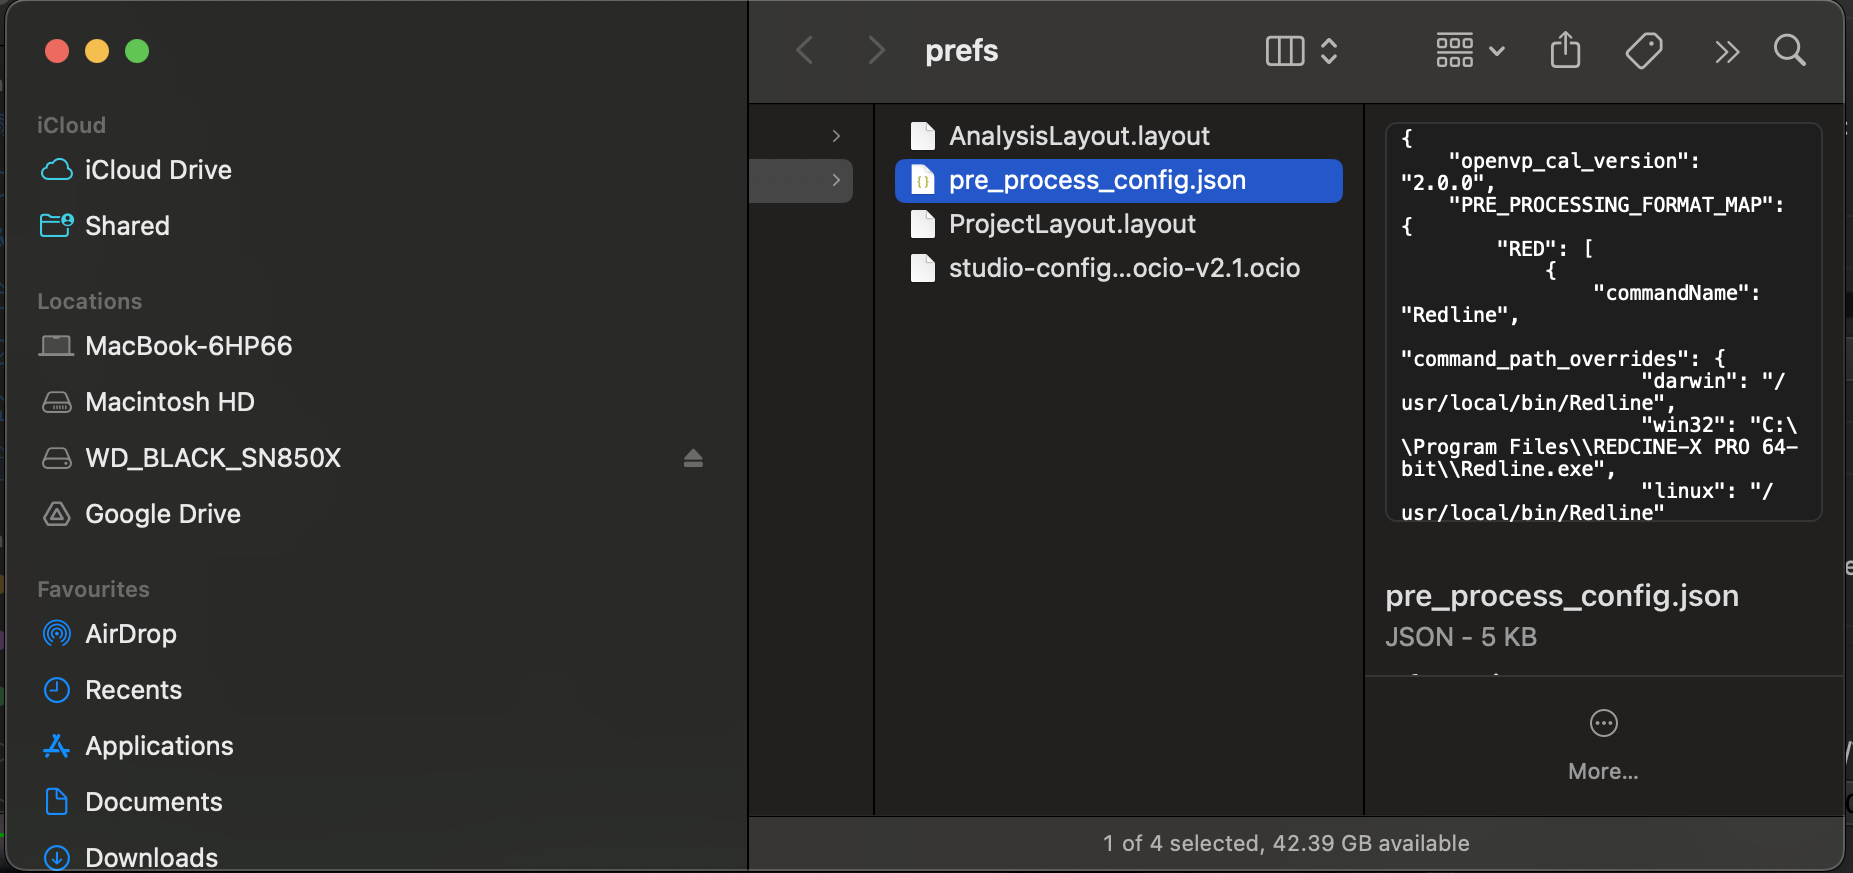Expand the upper parent column chevron
Viewport: 1853px width, 873px height.
(x=836, y=136)
